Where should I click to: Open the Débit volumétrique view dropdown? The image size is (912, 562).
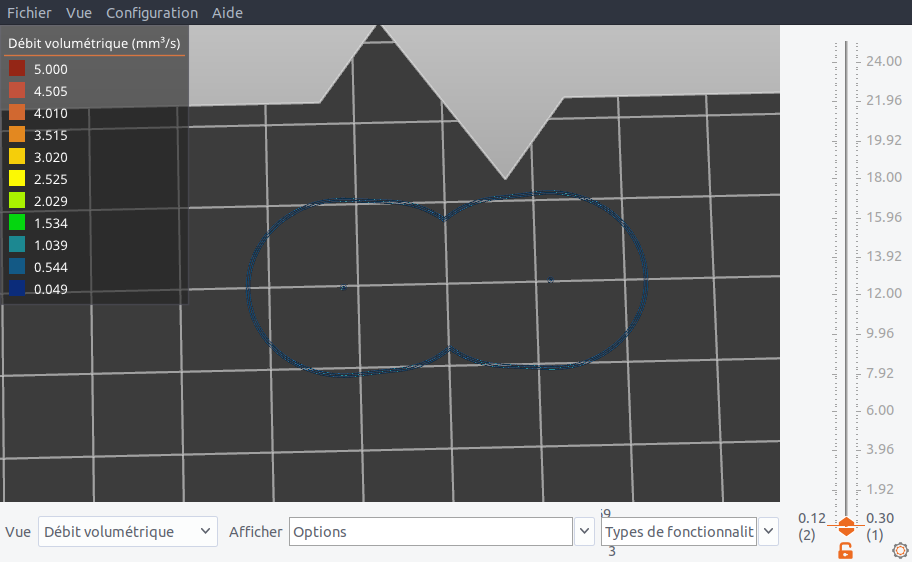128,532
